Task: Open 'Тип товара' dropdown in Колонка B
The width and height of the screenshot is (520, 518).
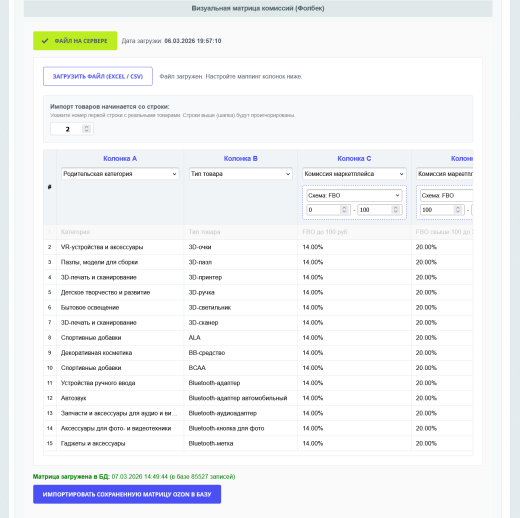Action: point(241,174)
